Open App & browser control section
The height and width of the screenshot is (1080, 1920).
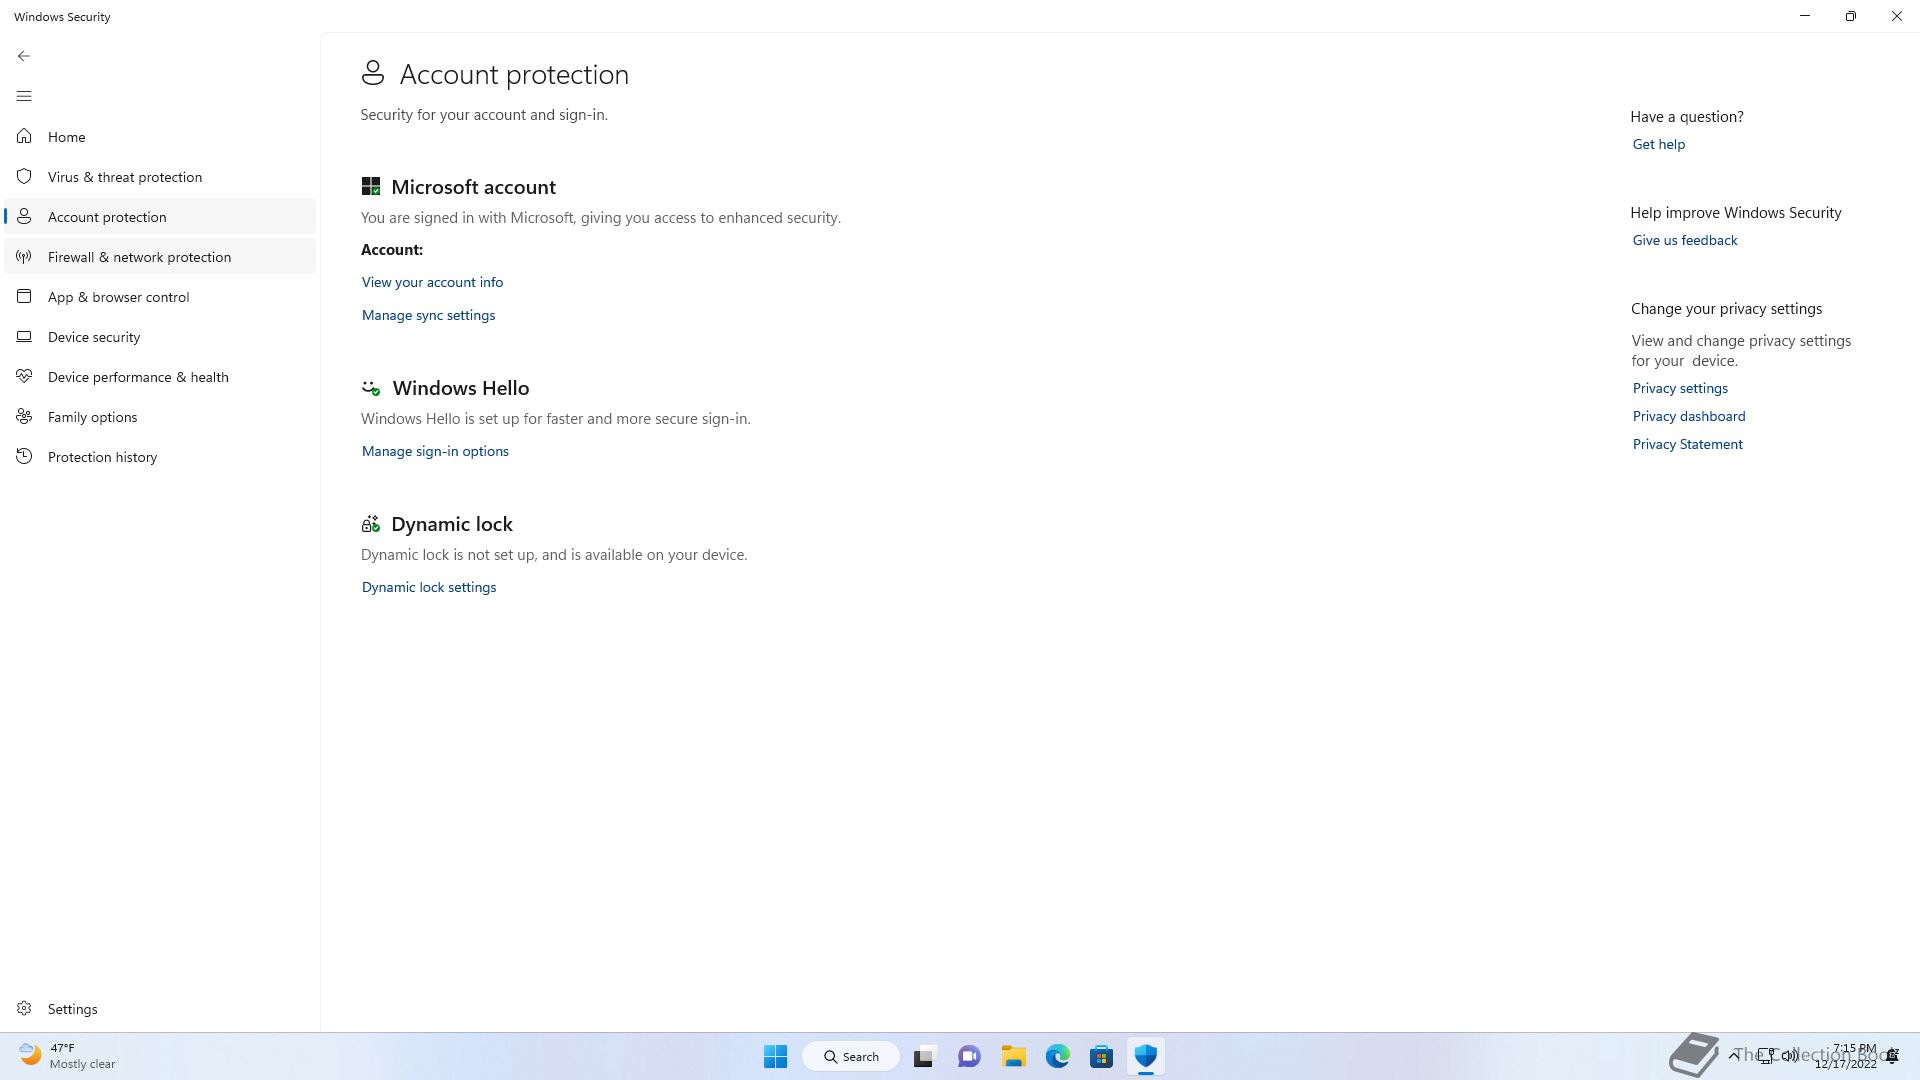(x=160, y=296)
